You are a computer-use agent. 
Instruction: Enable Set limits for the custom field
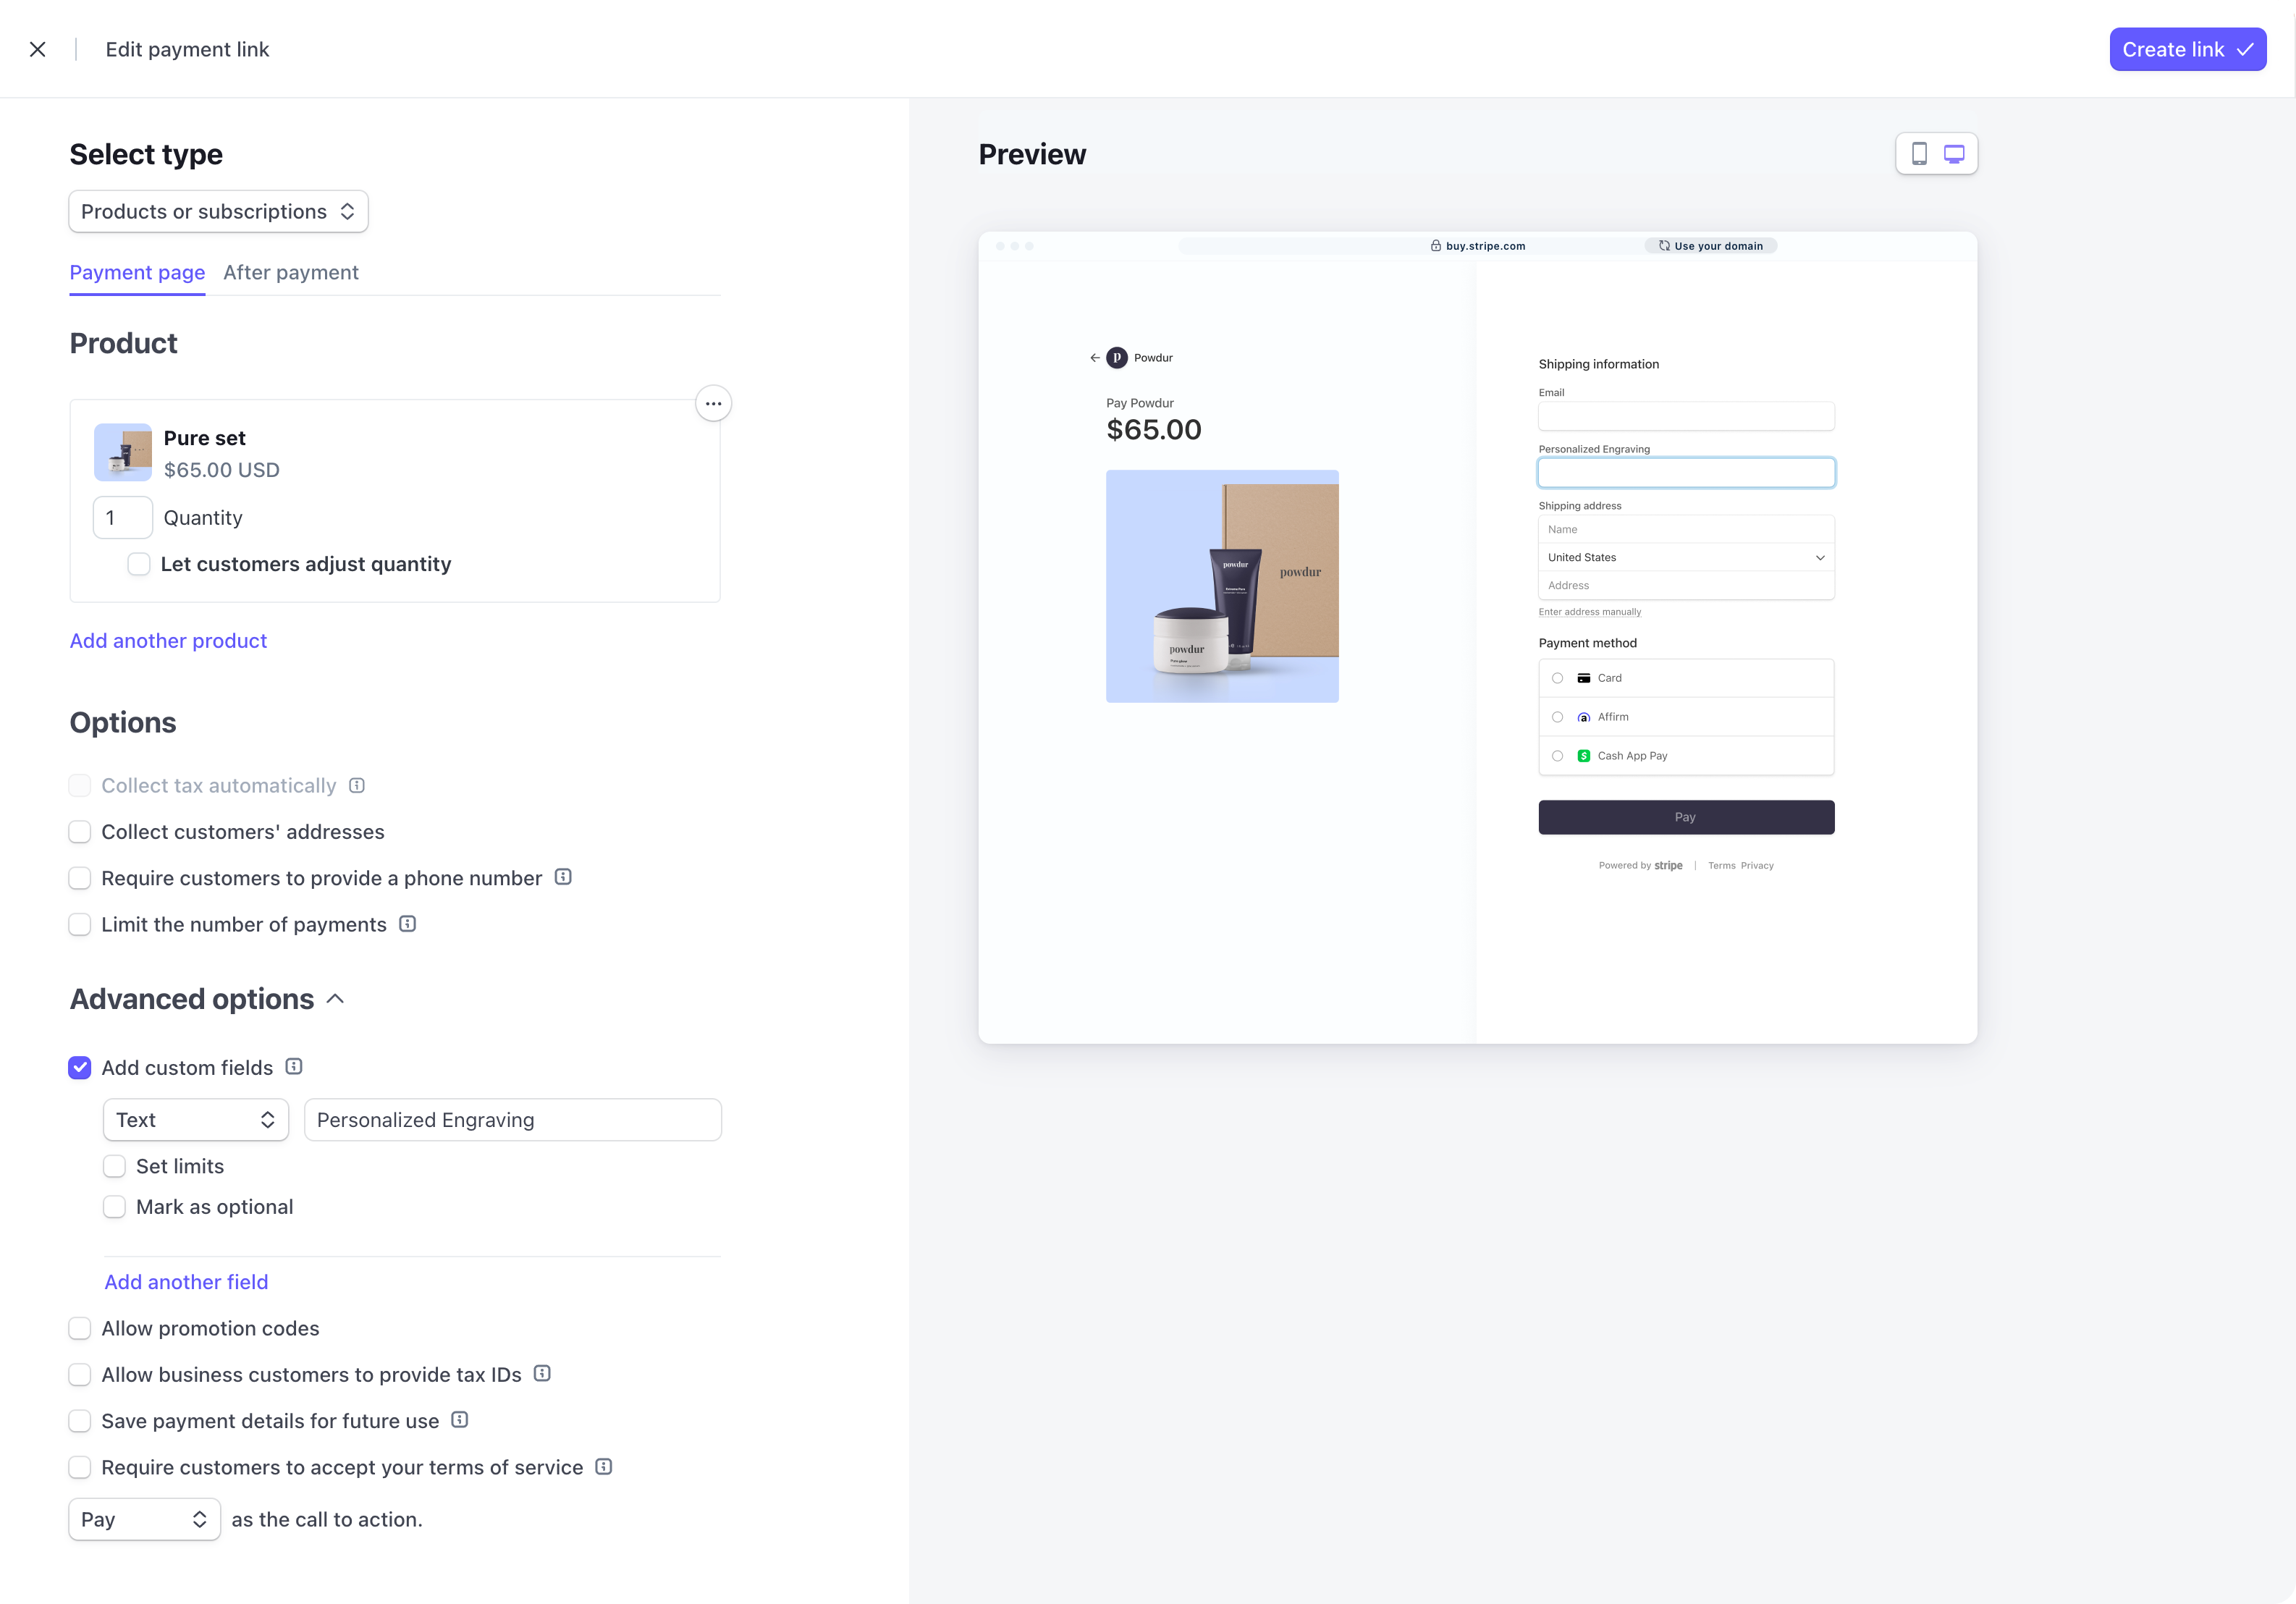coord(115,1166)
